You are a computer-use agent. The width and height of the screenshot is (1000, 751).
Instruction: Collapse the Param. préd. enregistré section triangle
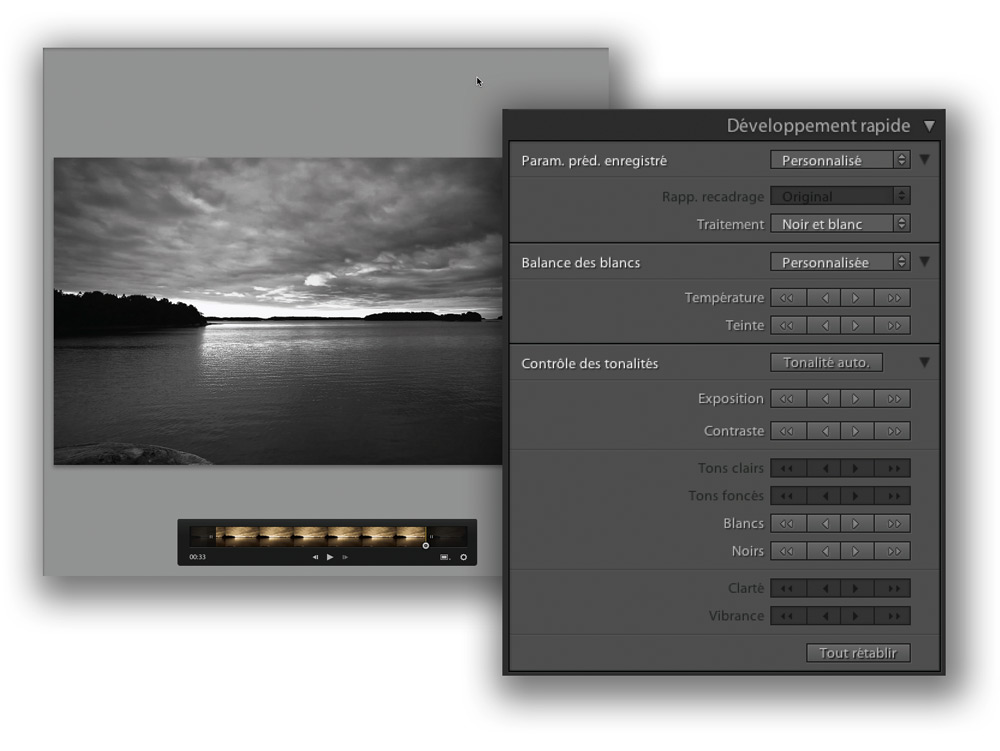tap(924, 159)
